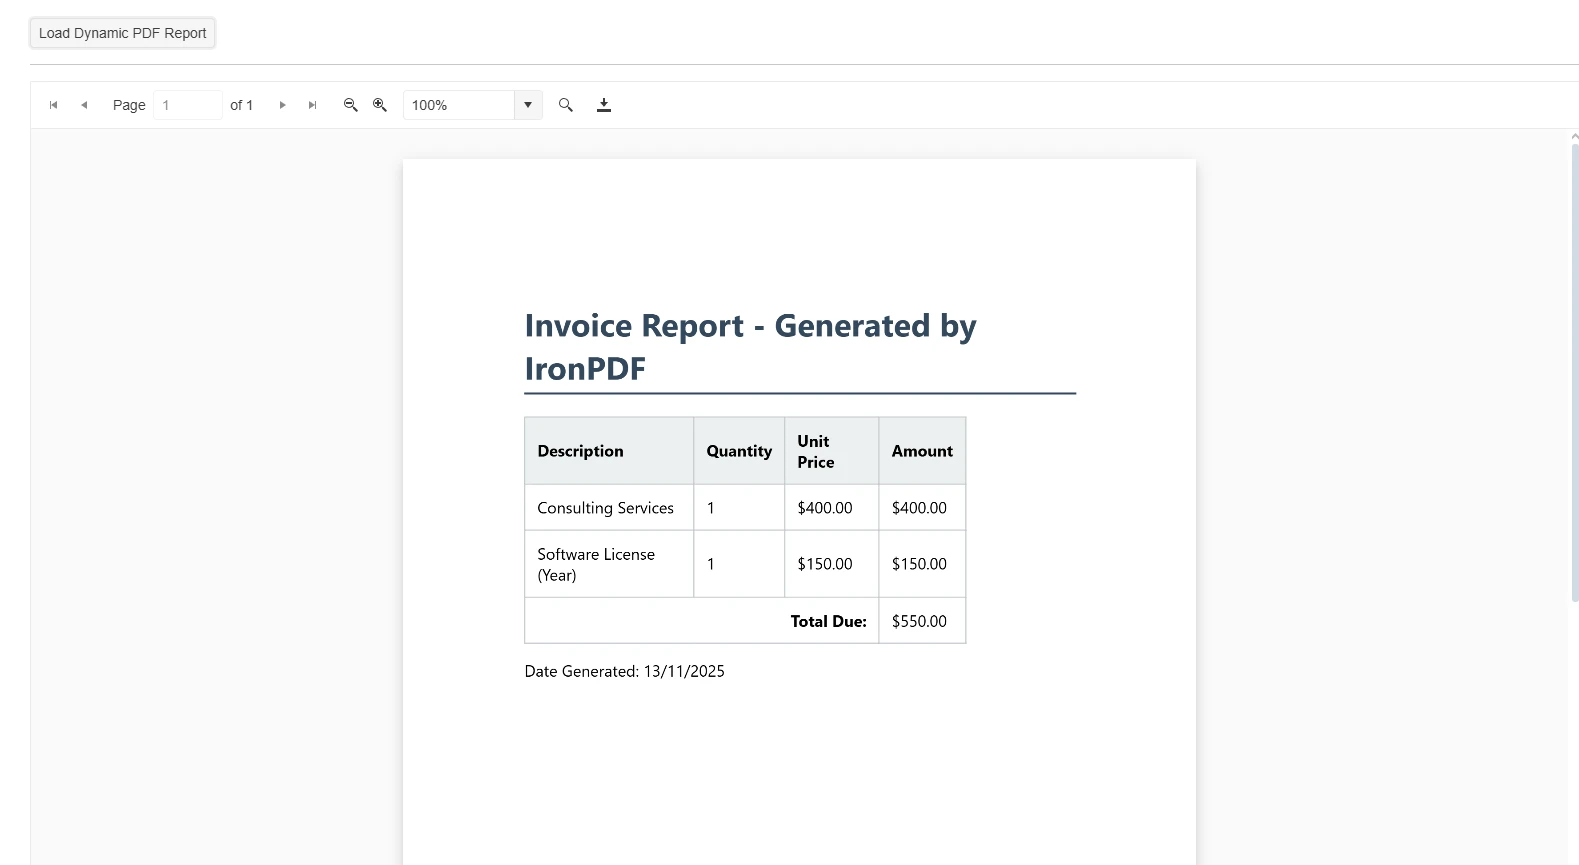Open the search tool in the viewer
The image size is (1579, 865).
pyautogui.click(x=566, y=105)
